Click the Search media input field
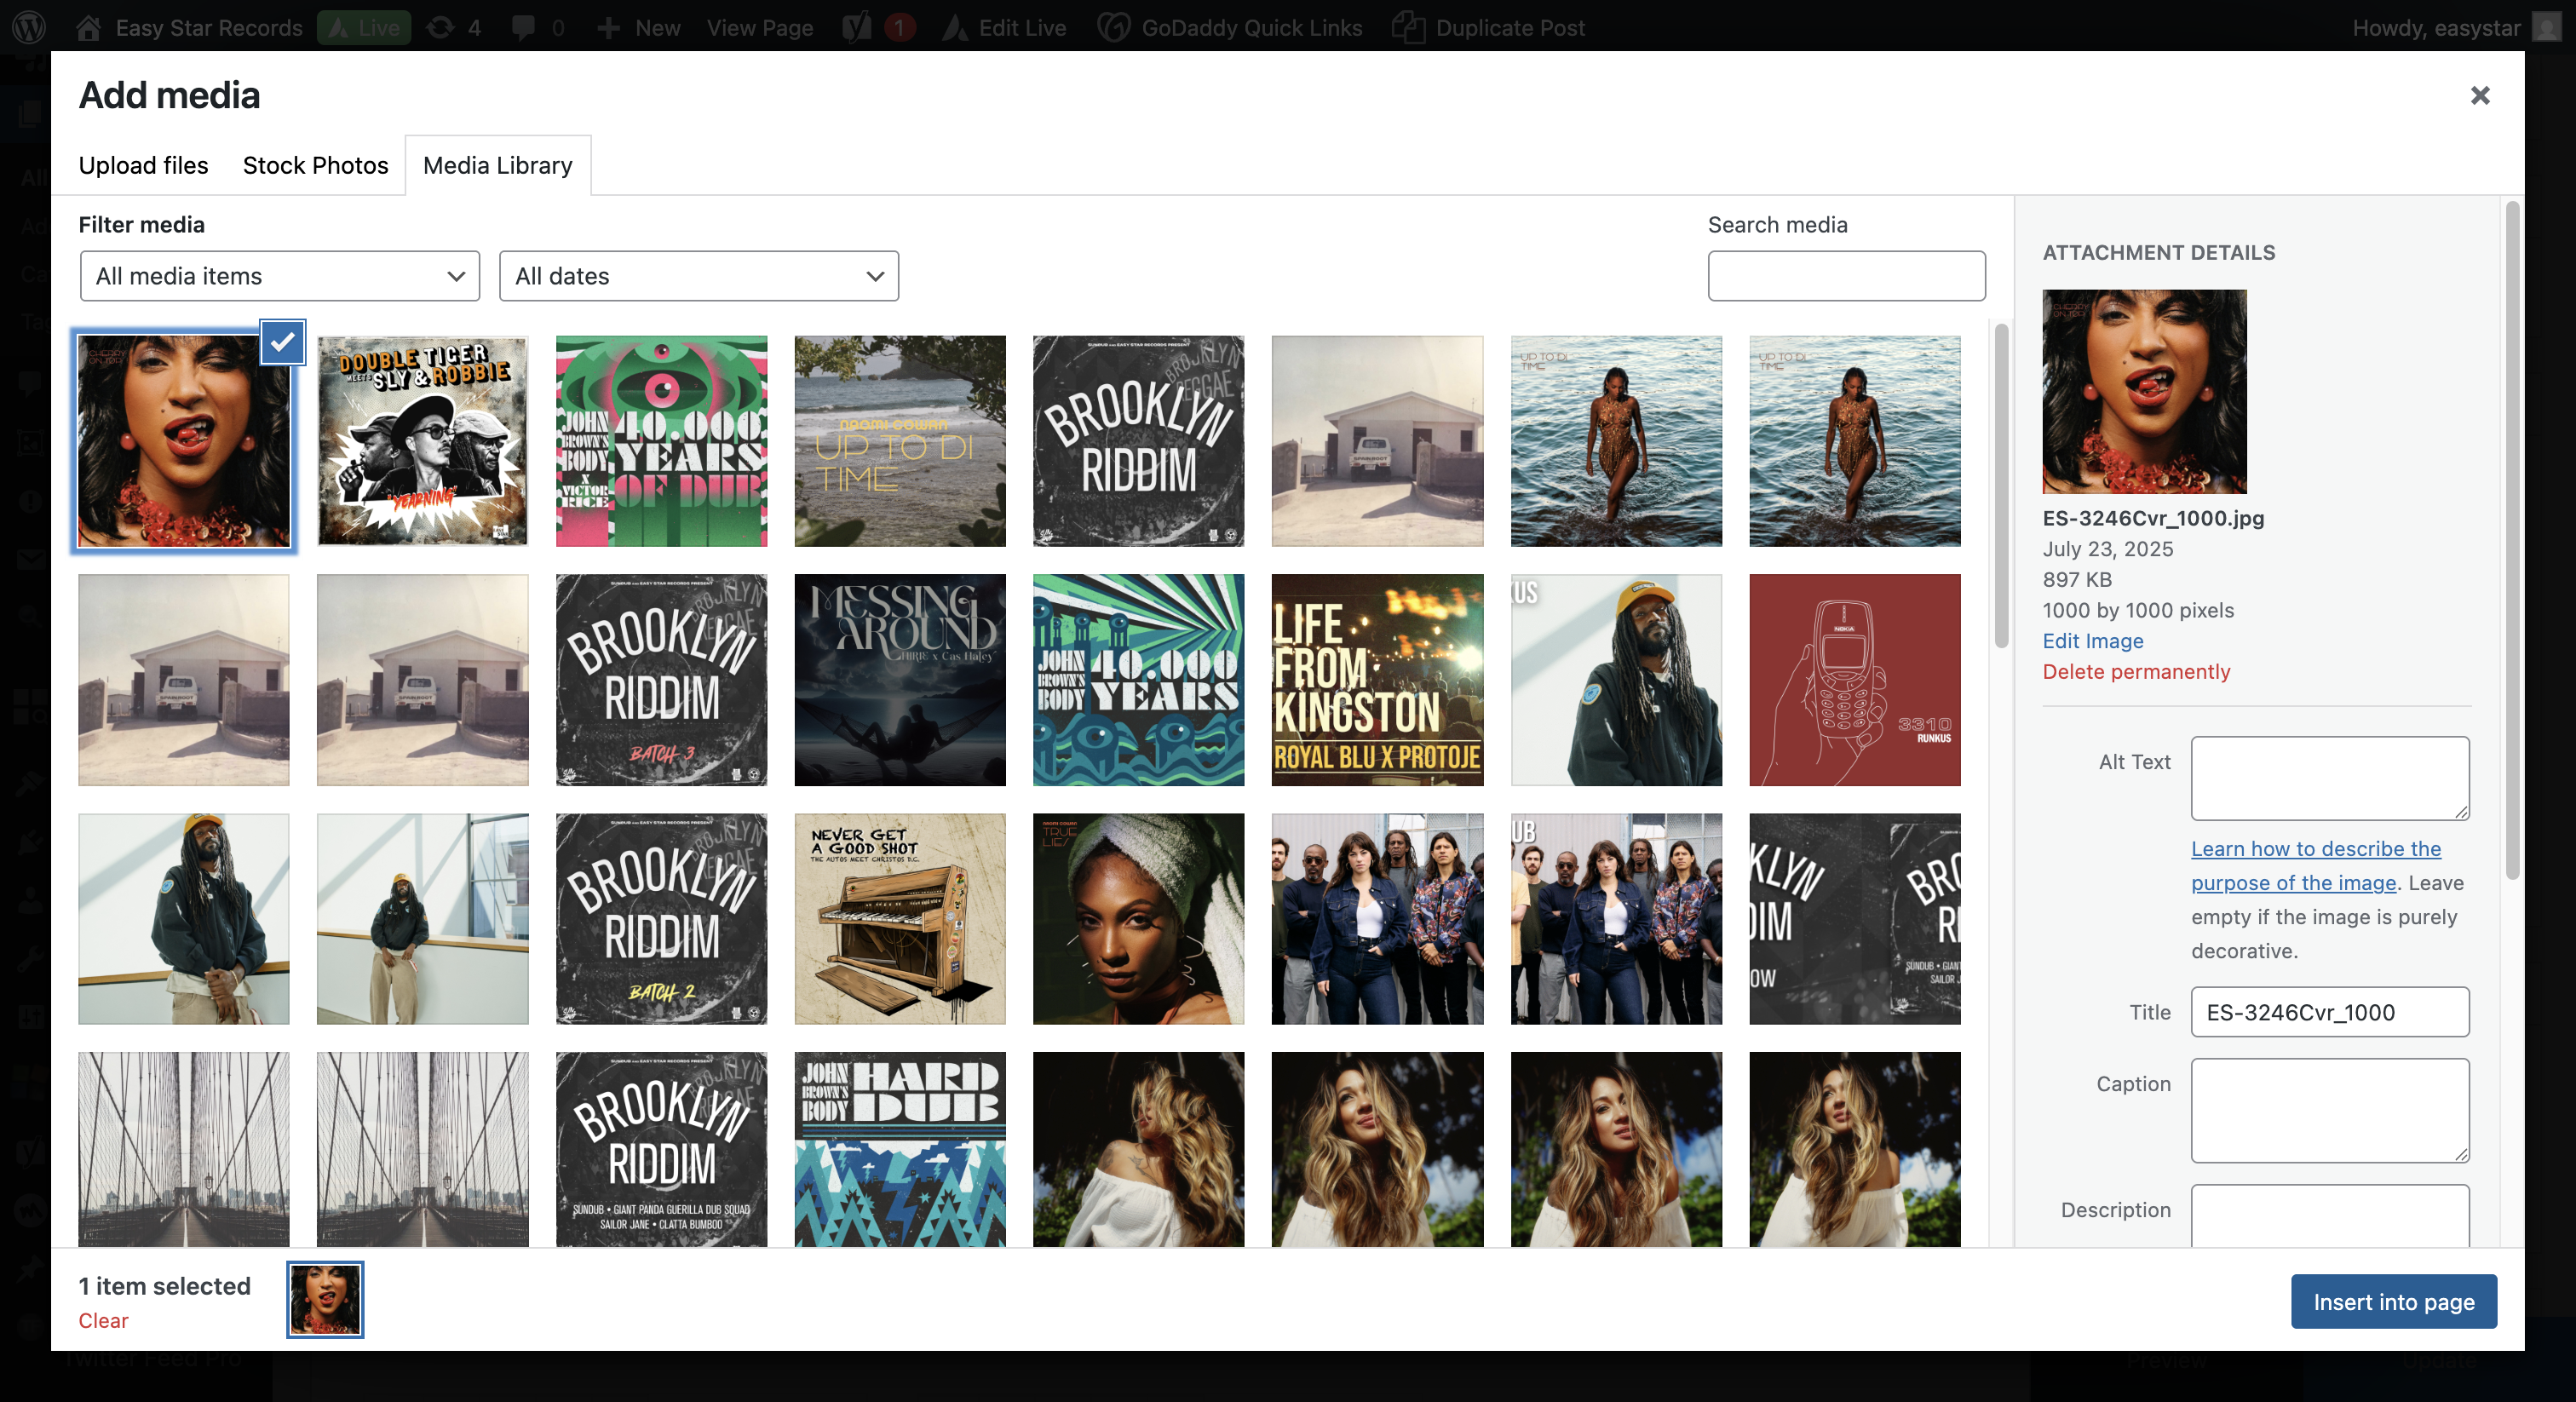 pos(1846,276)
